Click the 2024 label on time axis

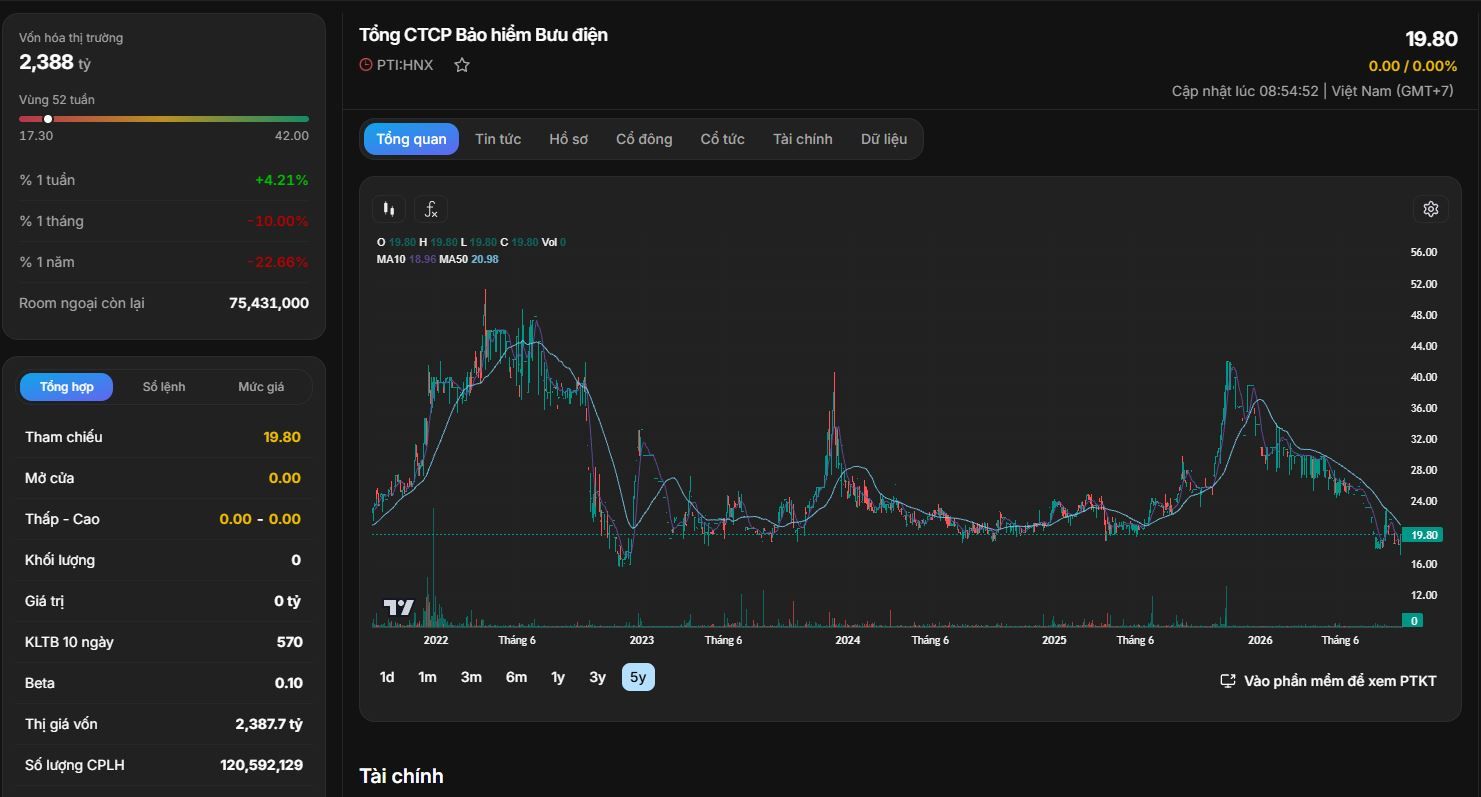pyautogui.click(x=848, y=640)
